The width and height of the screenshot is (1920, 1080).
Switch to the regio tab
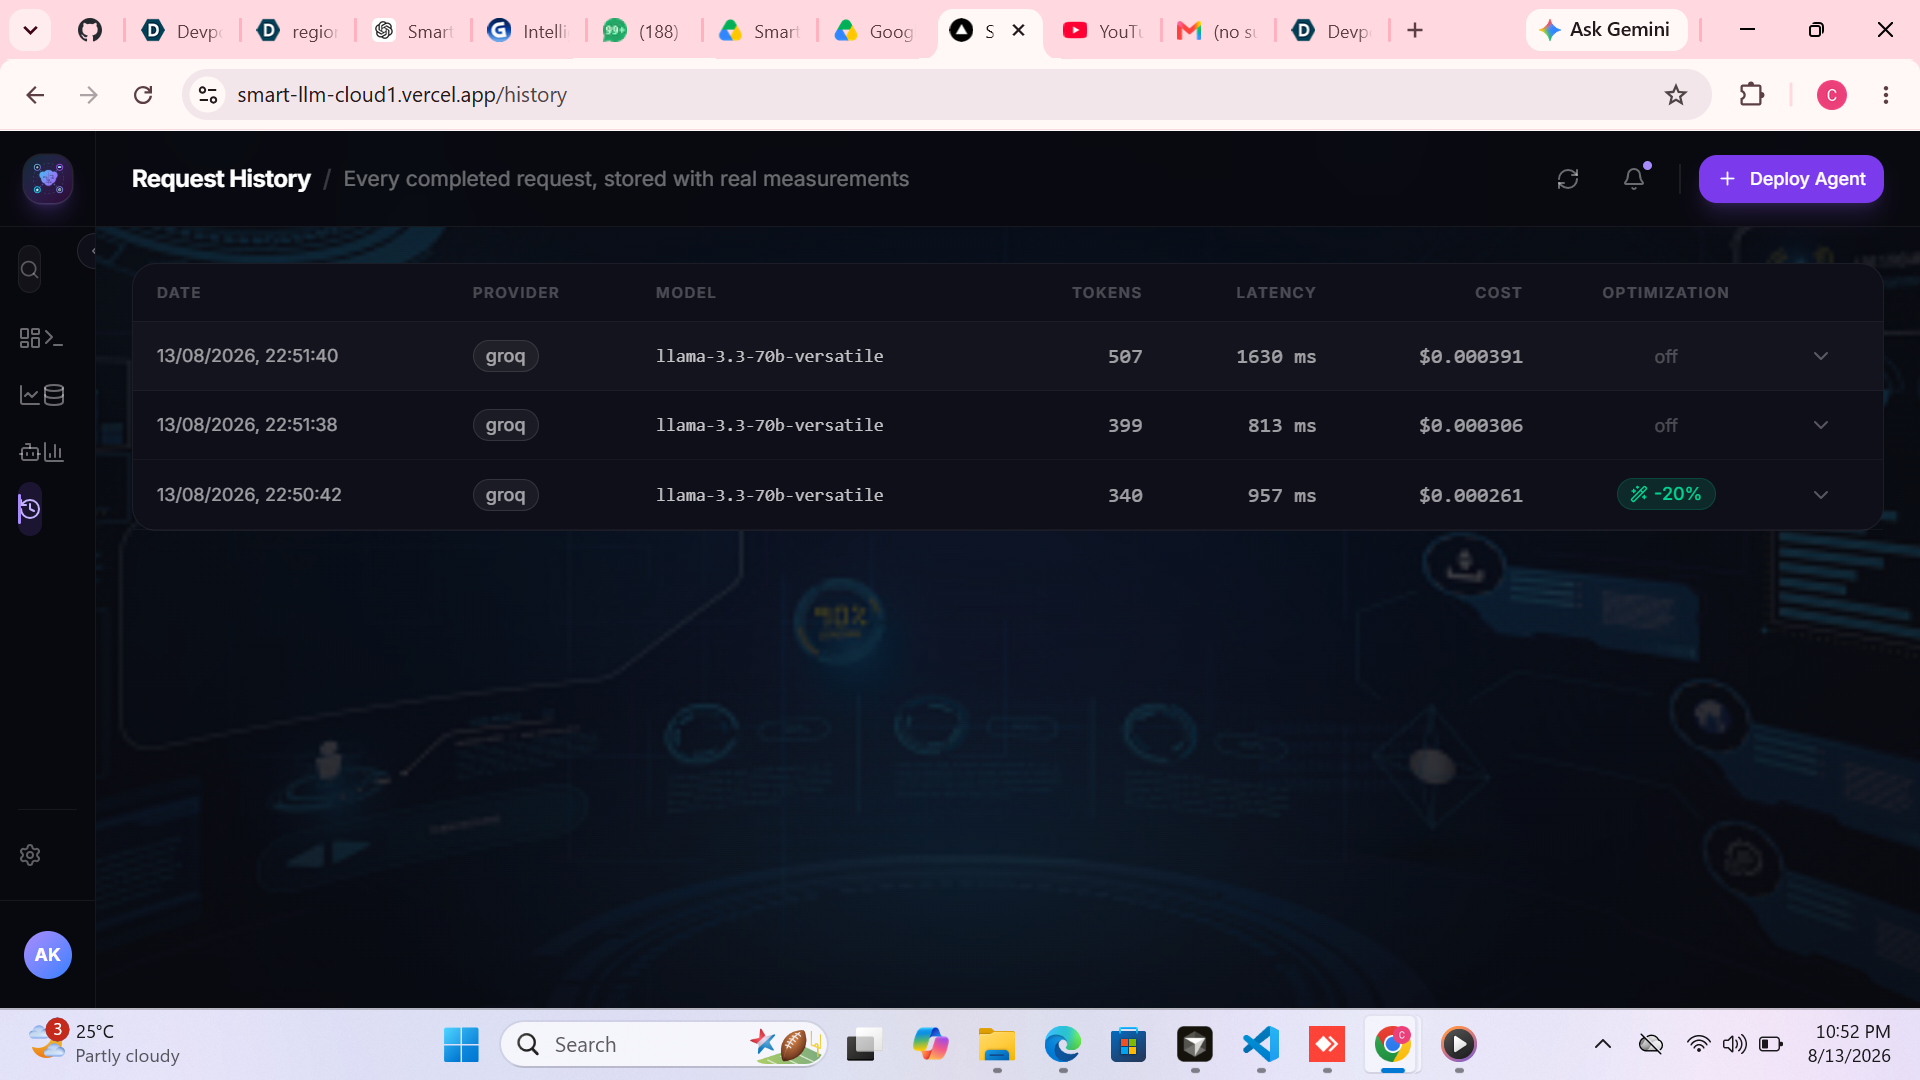[x=298, y=31]
